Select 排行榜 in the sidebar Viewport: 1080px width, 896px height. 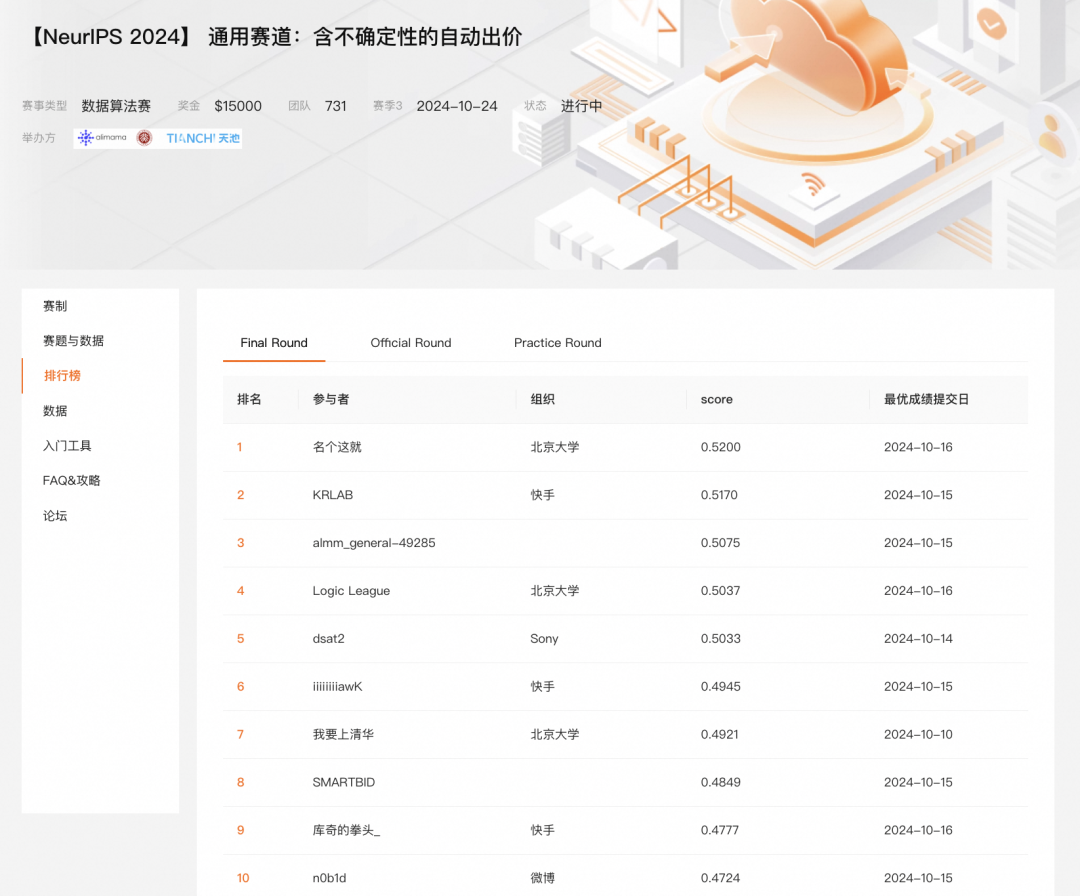pyautogui.click(x=62, y=375)
